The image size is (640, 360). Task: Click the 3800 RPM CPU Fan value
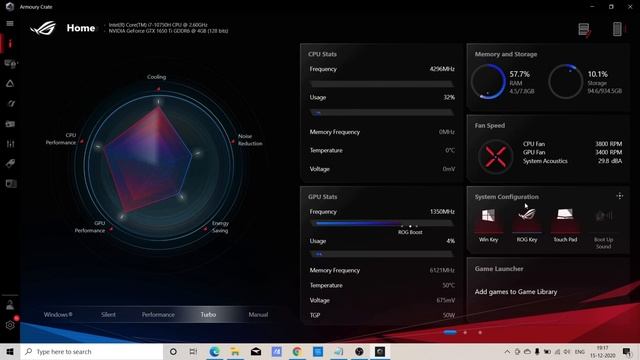click(609, 144)
